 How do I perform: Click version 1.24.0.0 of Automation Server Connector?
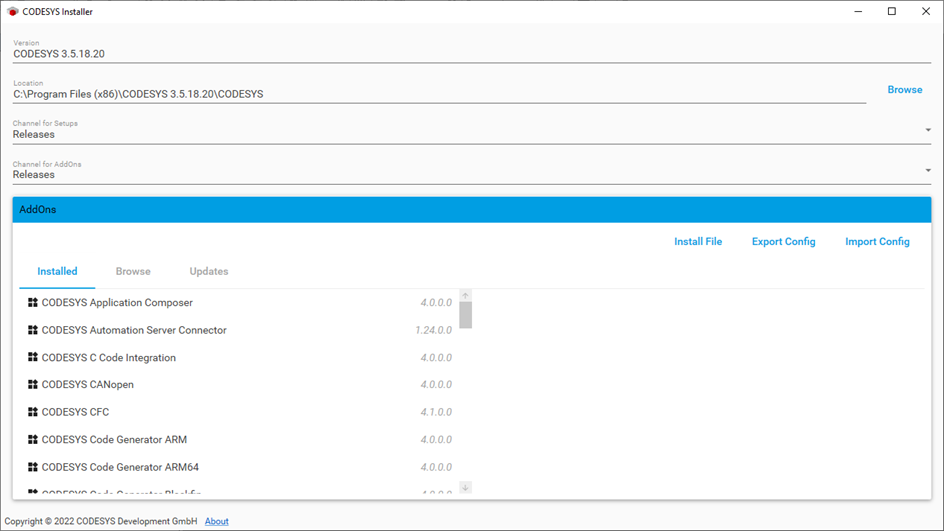pos(433,330)
